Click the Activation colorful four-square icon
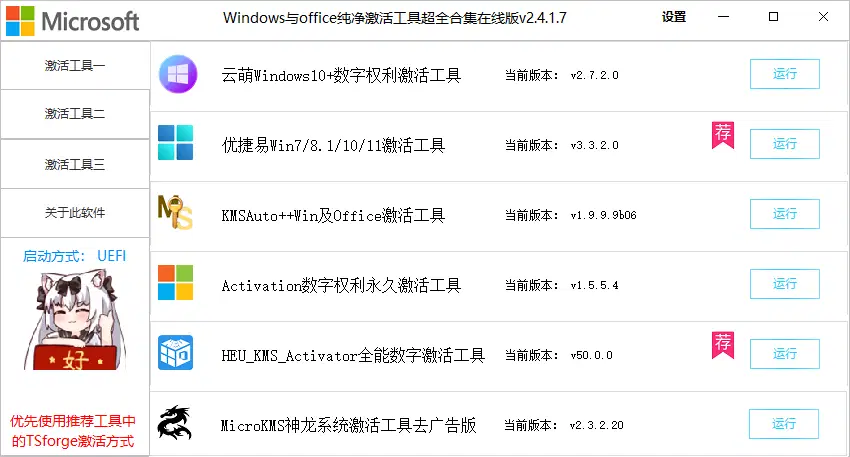This screenshot has width=850, height=457. (176, 282)
